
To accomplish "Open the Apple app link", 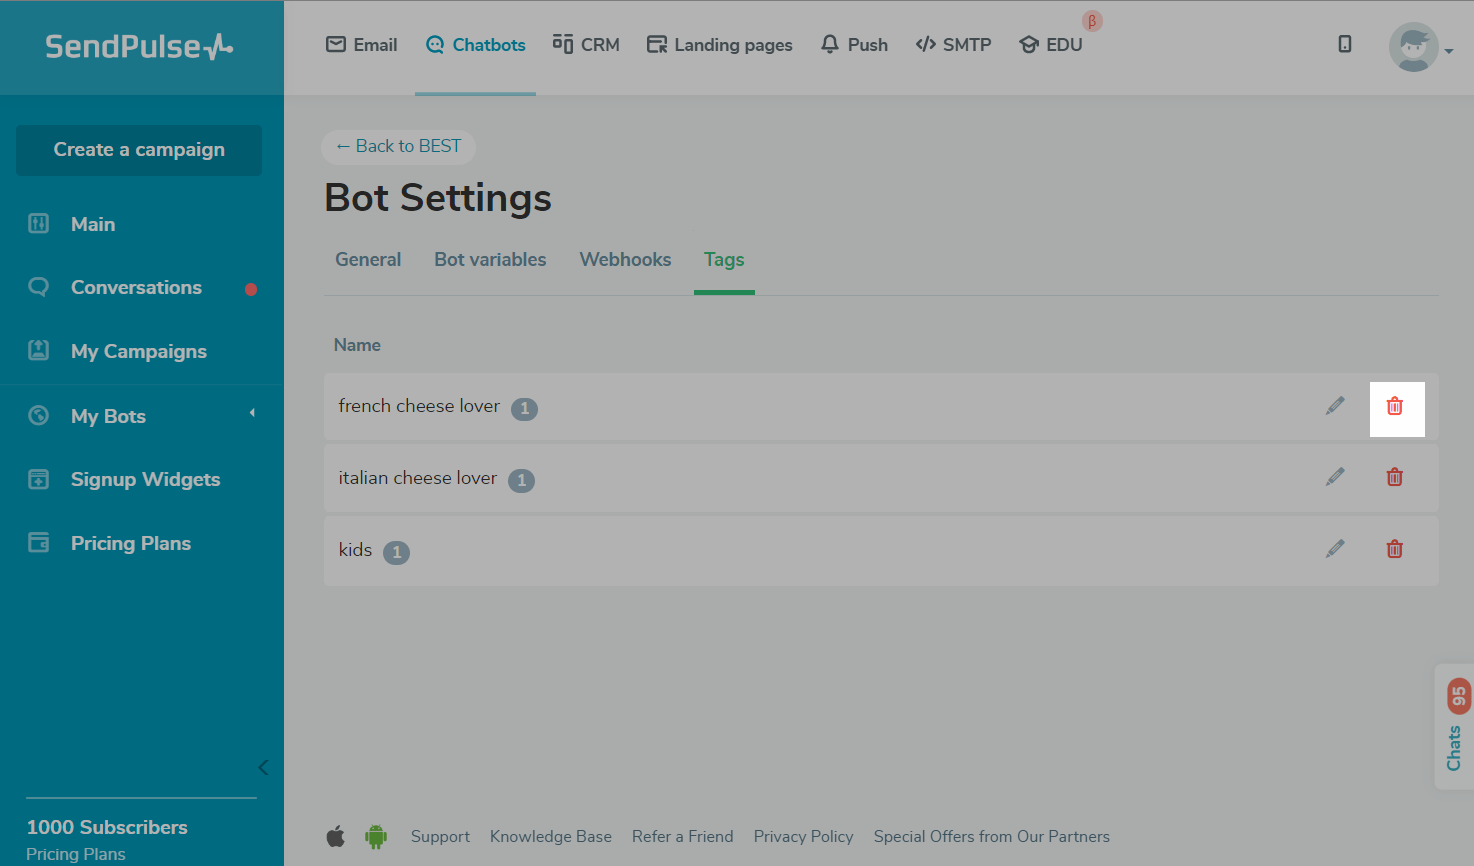I will coord(336,836).
